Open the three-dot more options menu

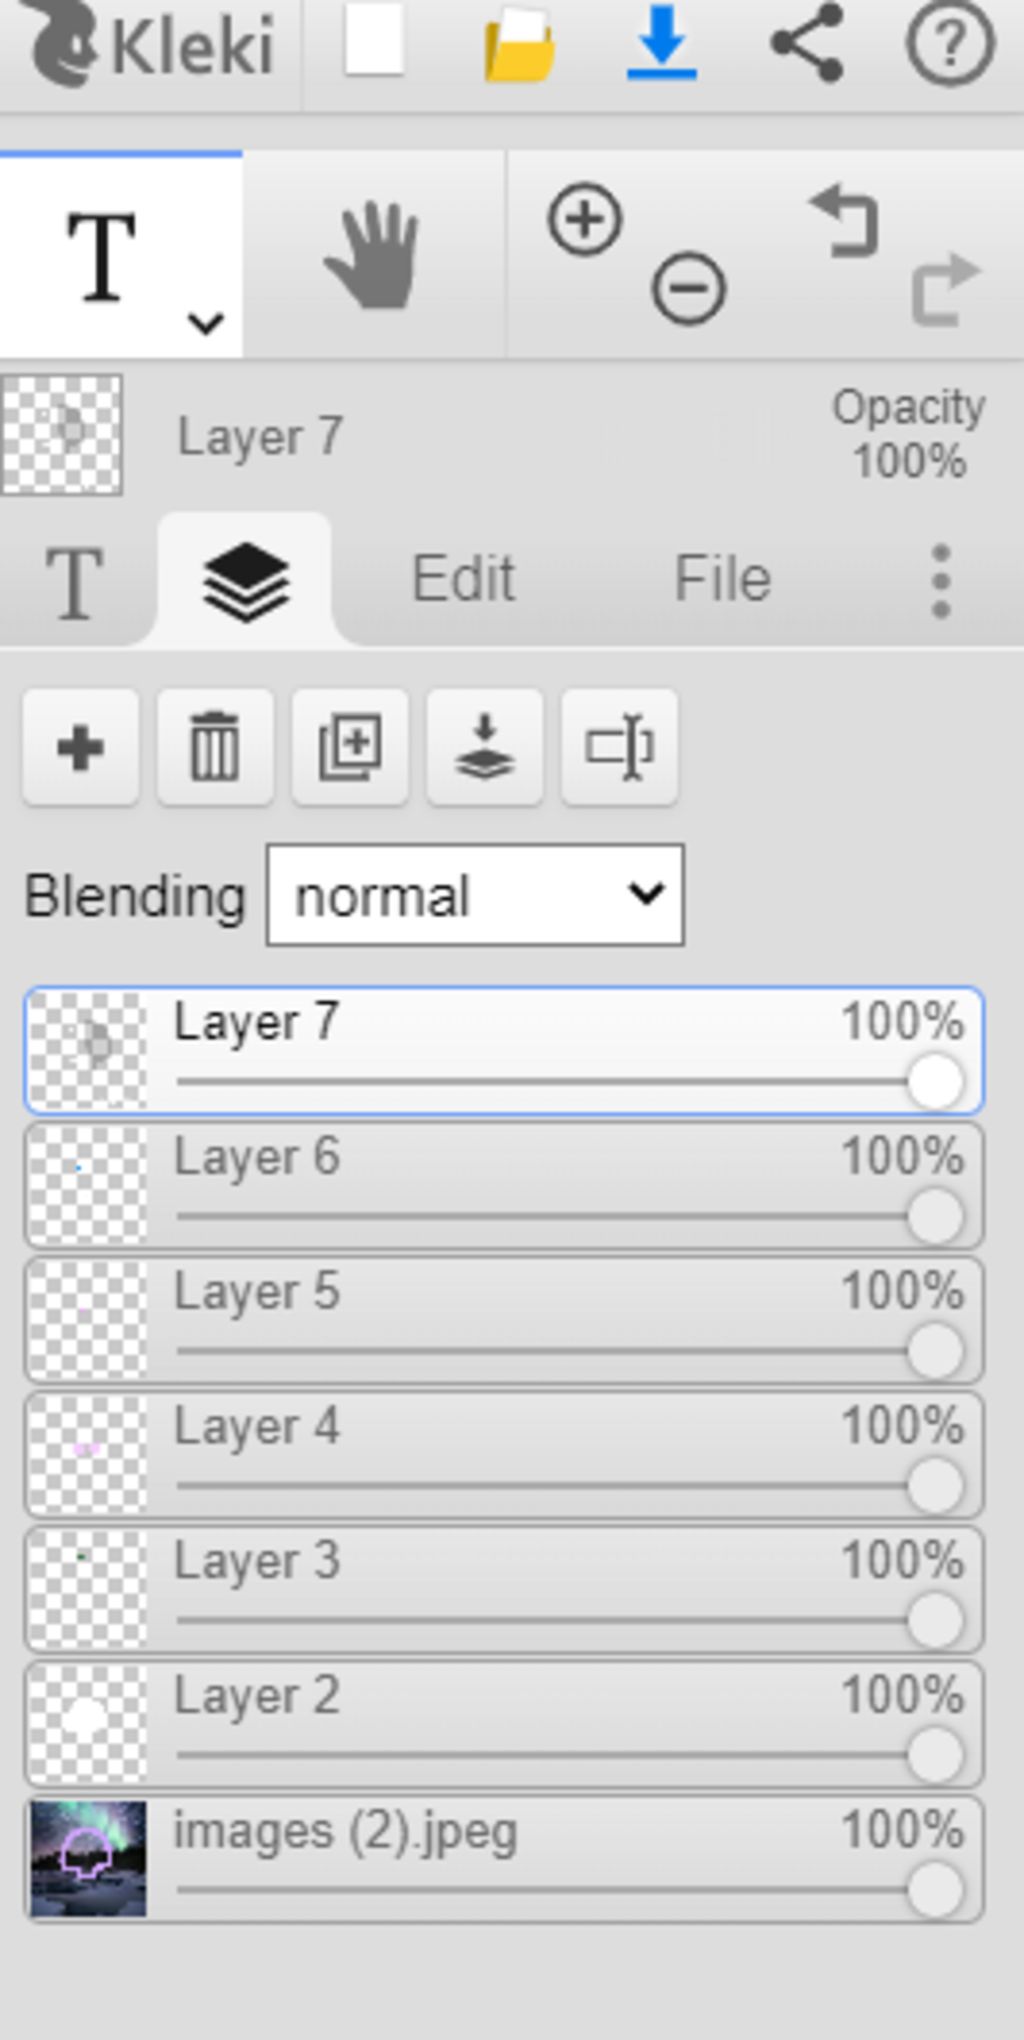tap(940, 581)
